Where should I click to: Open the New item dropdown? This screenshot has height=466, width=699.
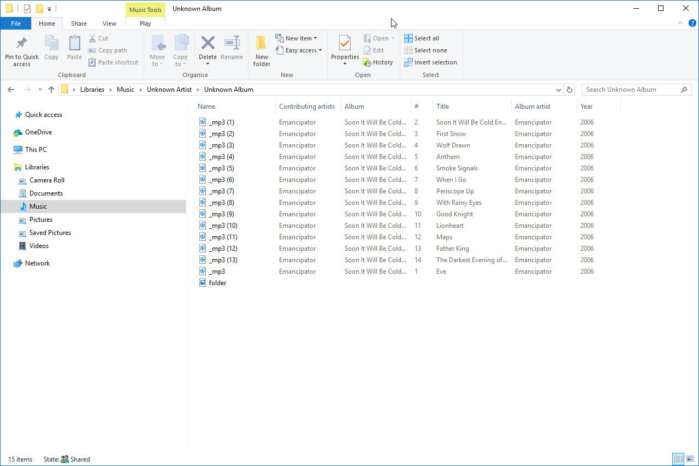coord(300,38)
